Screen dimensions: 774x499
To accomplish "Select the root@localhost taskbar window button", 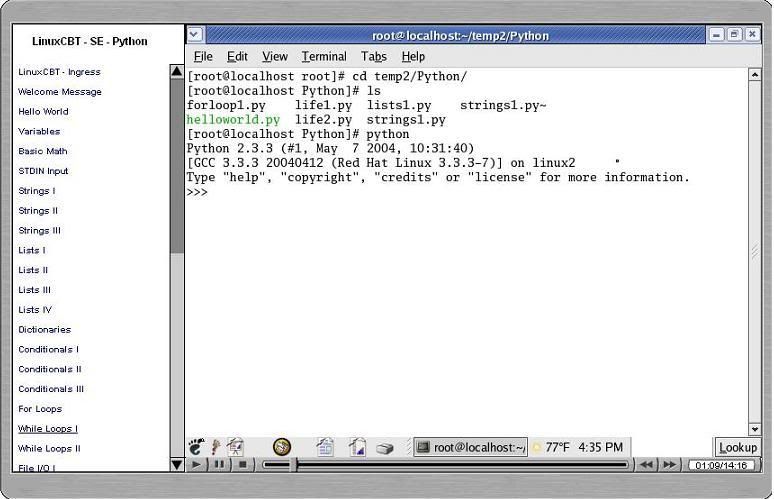I will 470,447.
